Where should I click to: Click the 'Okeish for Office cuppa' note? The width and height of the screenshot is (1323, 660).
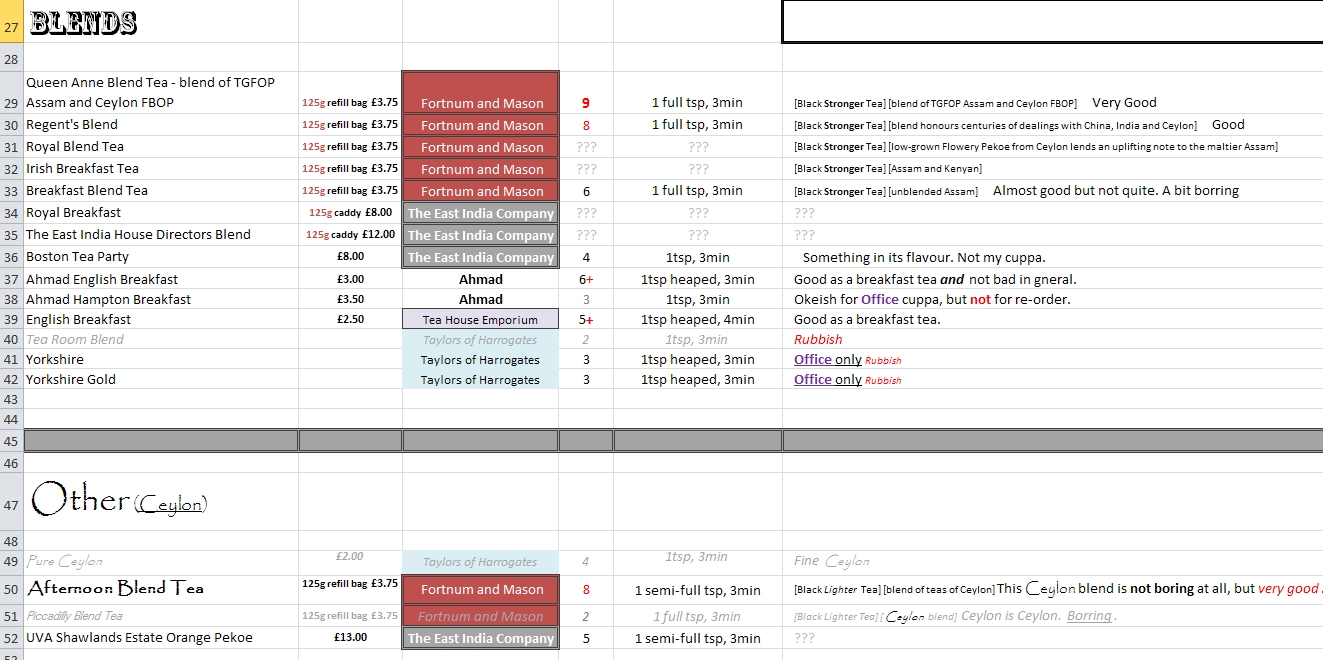[x=932, y=299]
